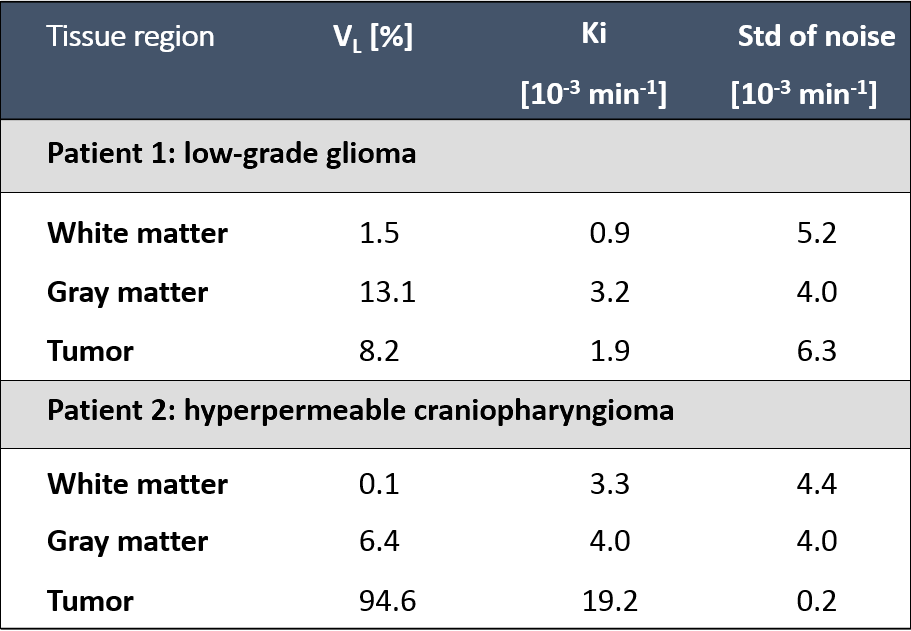911x631 pixels.
Task: Select the 8.2 V_L value cell
Action: pos(379,351)
